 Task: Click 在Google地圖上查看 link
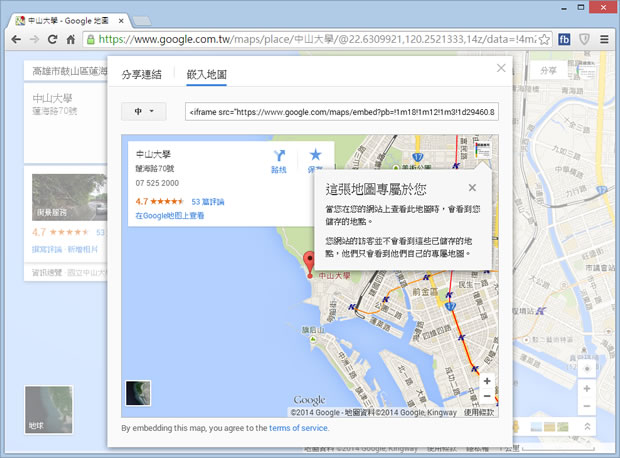coord(169,215)
